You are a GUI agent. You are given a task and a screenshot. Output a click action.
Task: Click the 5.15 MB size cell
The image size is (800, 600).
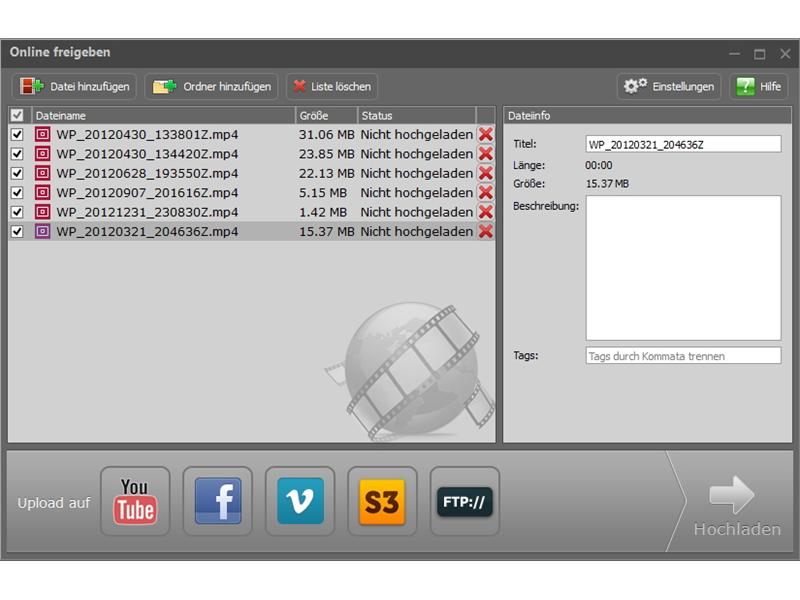[x=322, y=193]
